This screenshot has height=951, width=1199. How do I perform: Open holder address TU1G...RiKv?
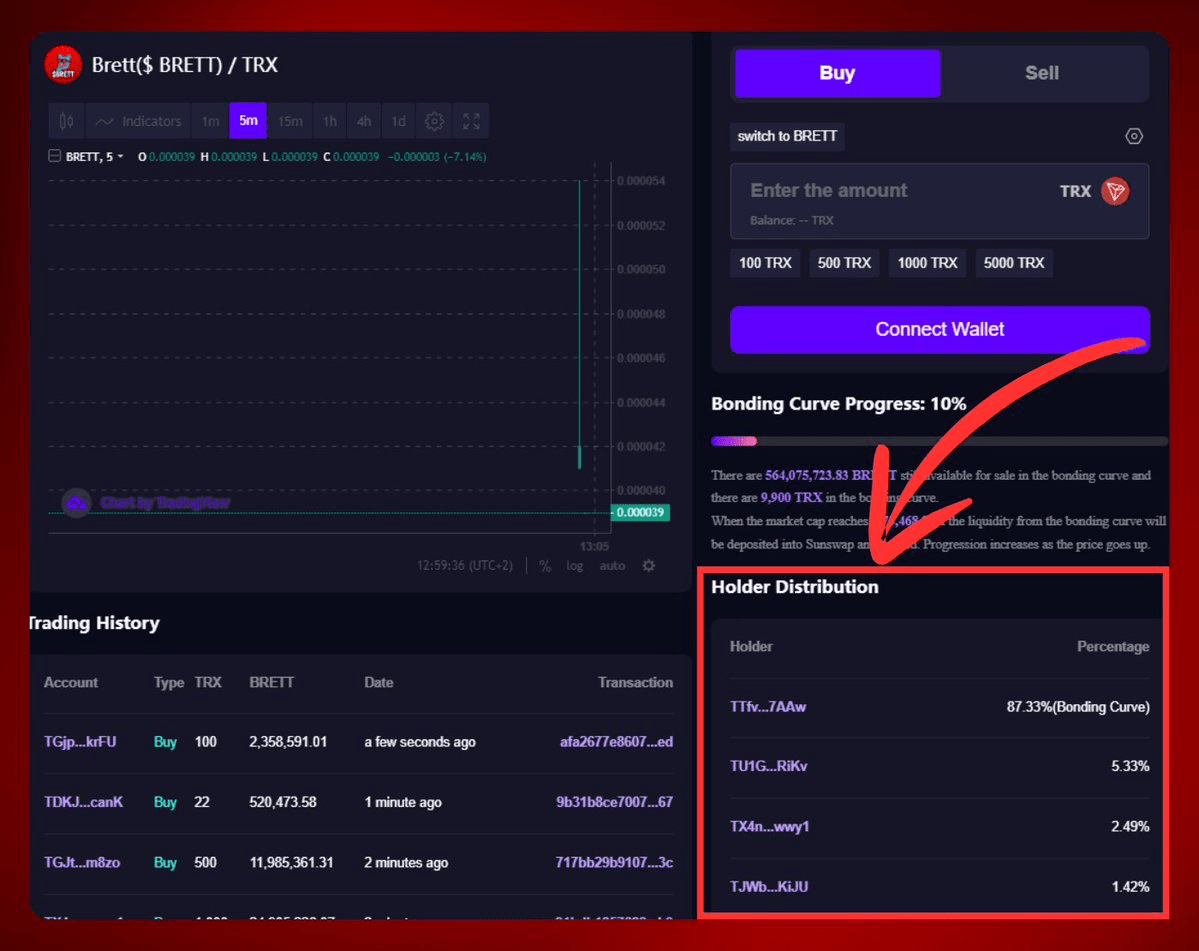768,766
